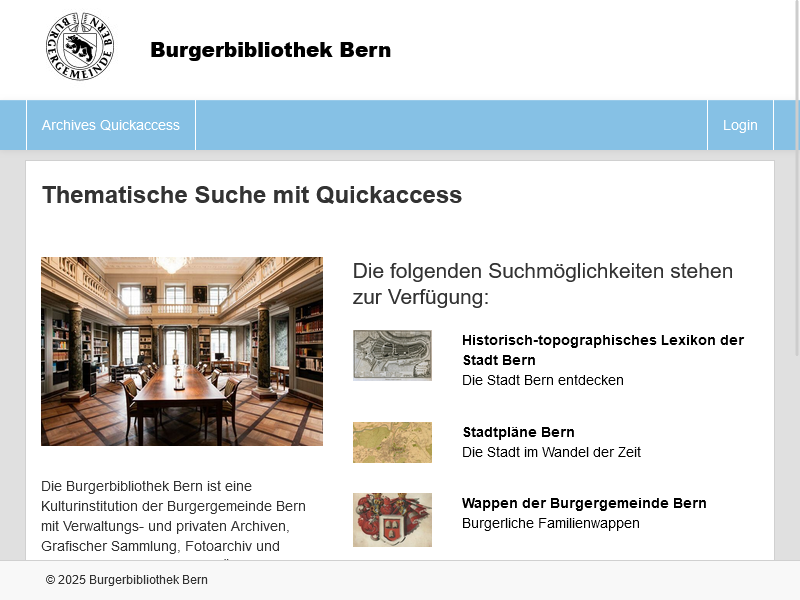The height and width of the screenshot is (600, 800).
Task: Click the Burgerbibliothek Bern header title
Action: tap(270, 50)
